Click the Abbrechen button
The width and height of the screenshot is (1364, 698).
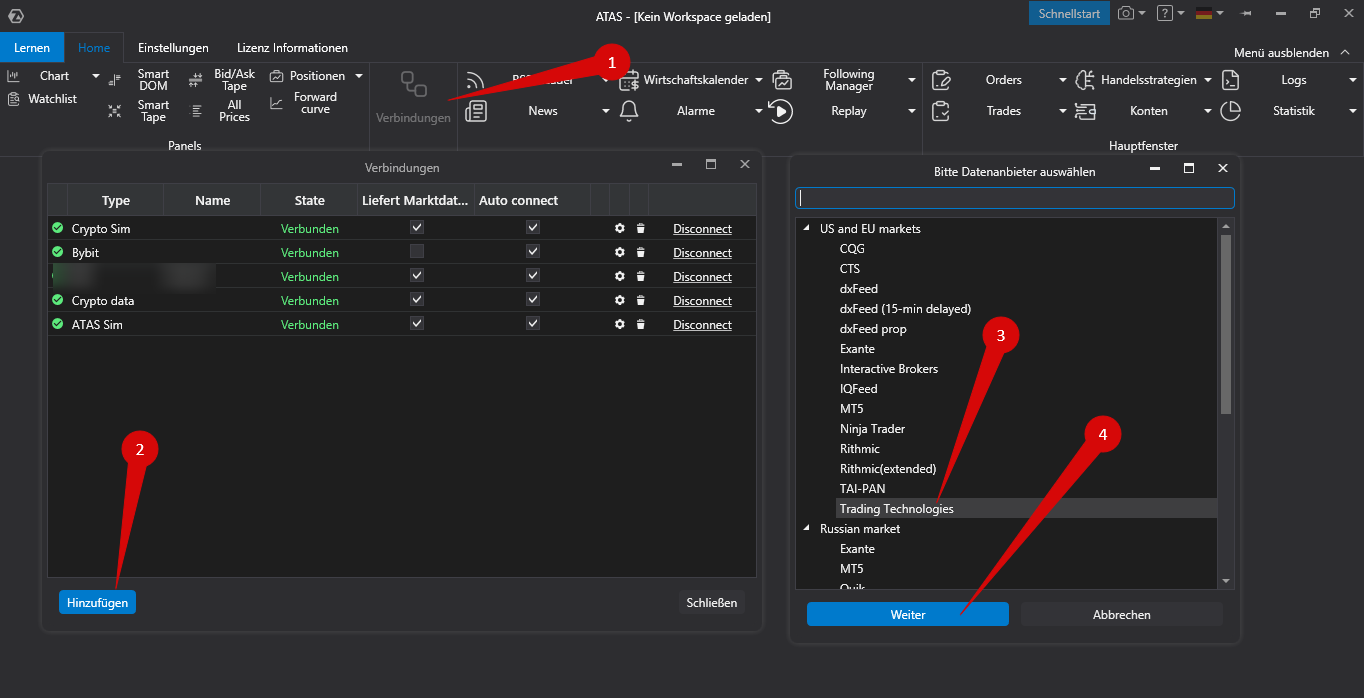[1122, 614]
